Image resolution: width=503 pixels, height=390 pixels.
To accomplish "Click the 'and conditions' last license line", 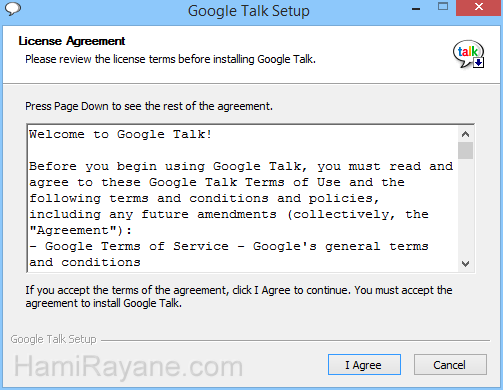I will tap(85, 262).
